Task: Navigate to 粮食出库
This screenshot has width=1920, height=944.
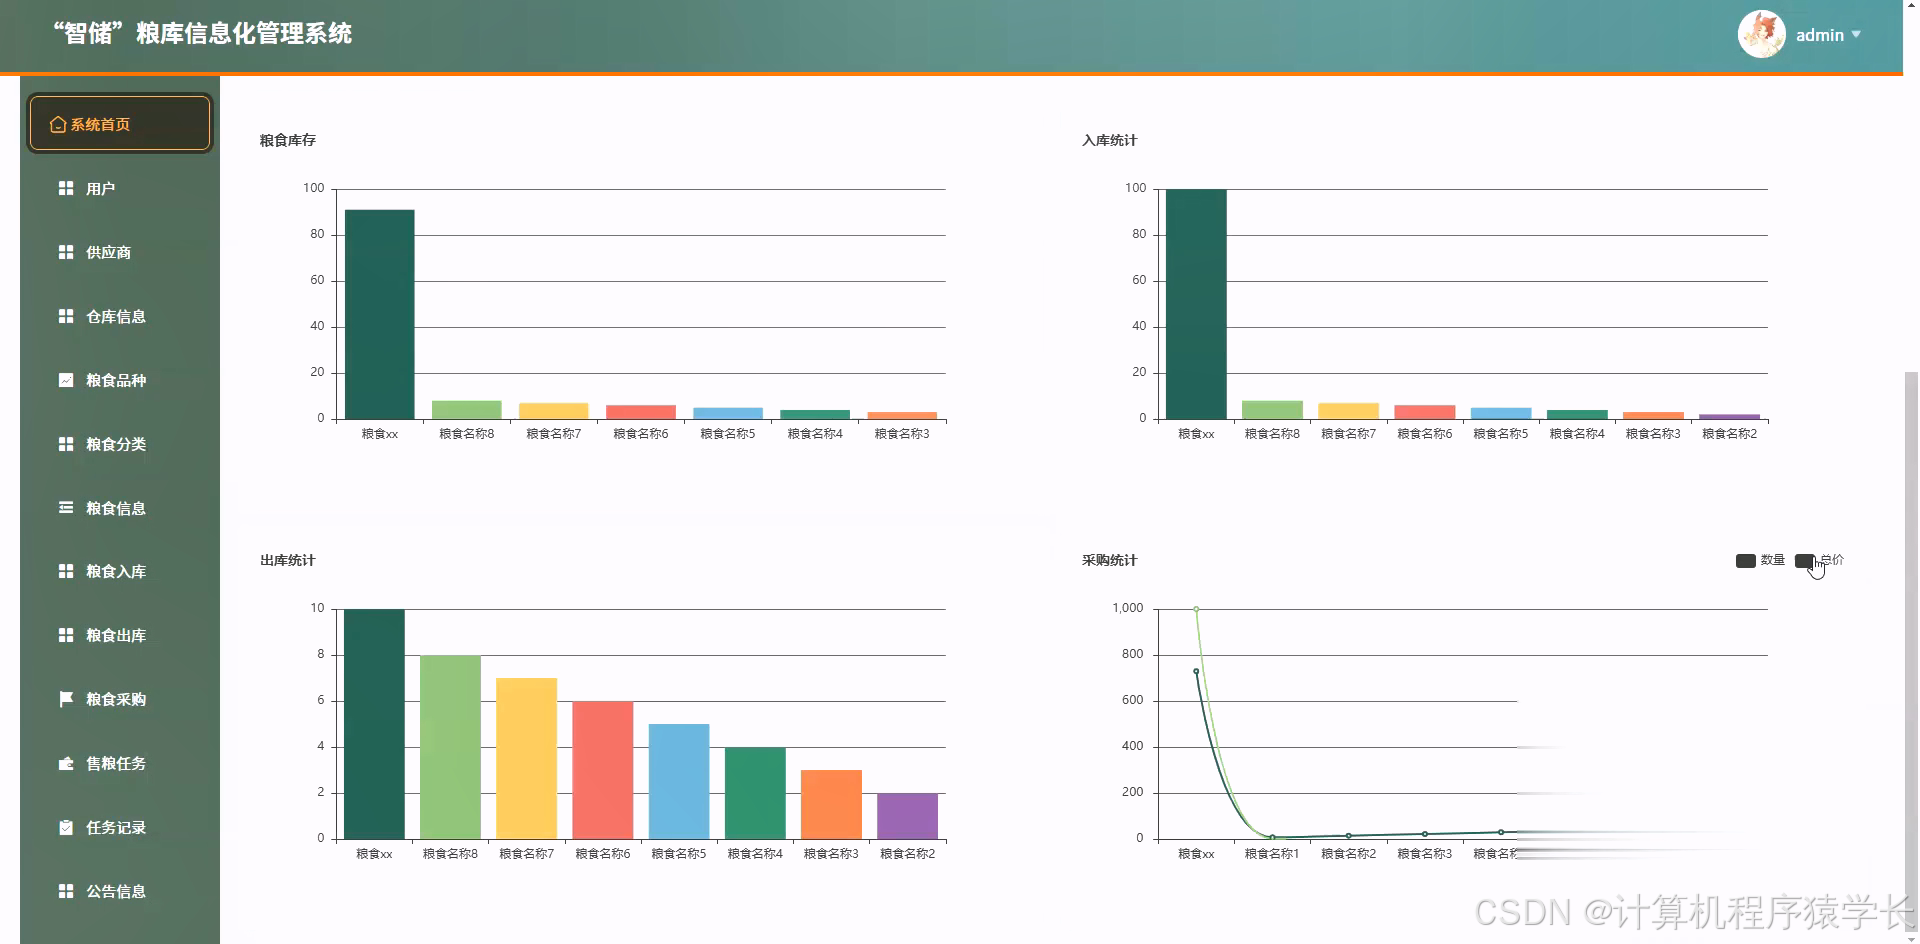Action: tap(120, 635)
